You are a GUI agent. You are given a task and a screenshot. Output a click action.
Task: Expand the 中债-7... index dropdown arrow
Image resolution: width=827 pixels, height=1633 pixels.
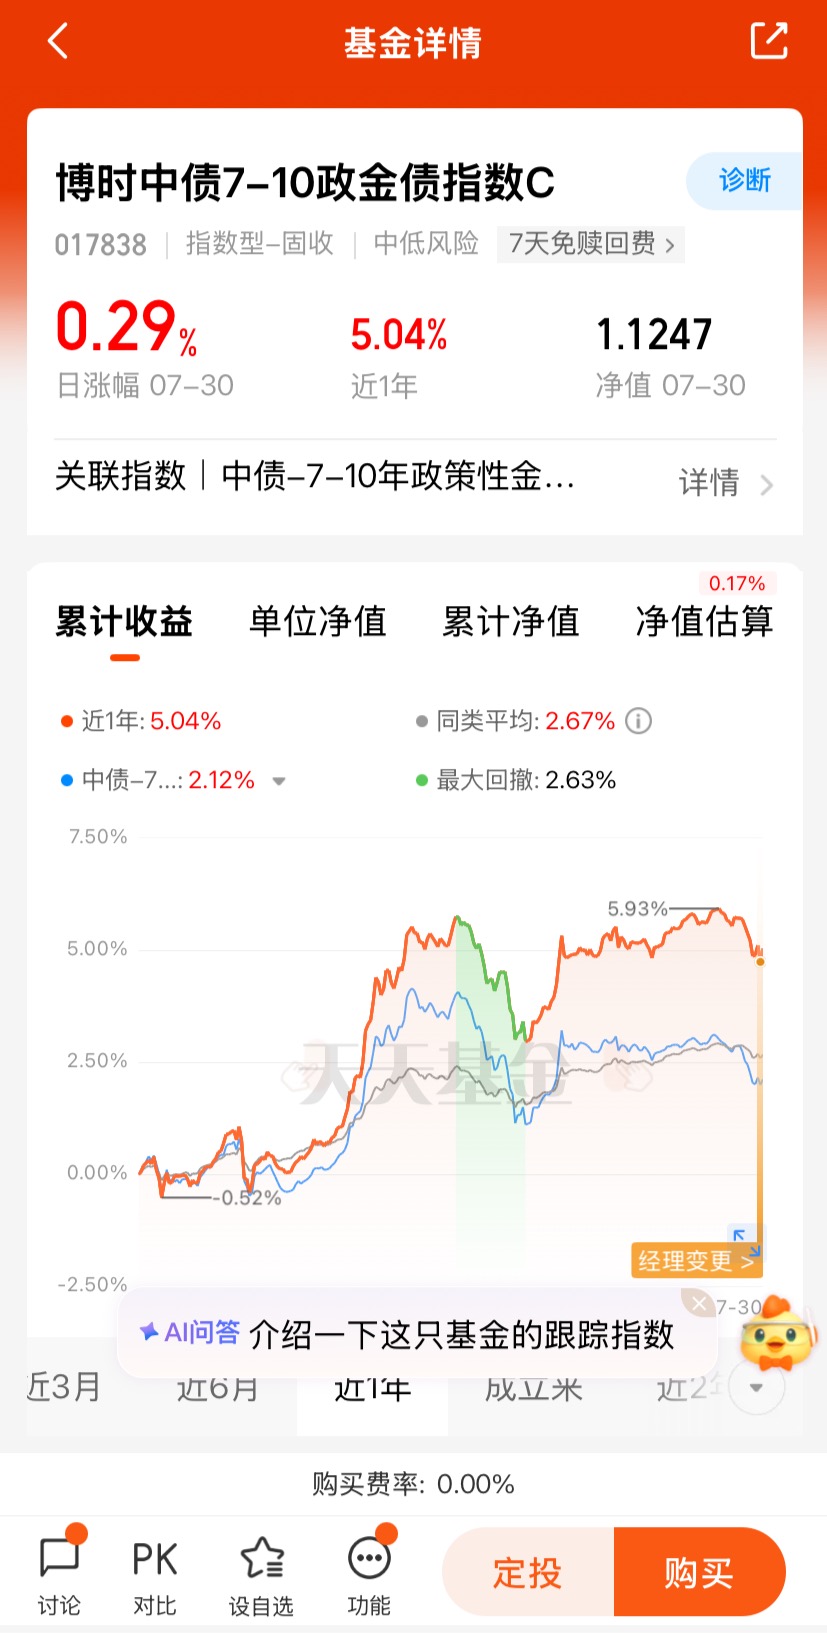click(x=279, y=781)
